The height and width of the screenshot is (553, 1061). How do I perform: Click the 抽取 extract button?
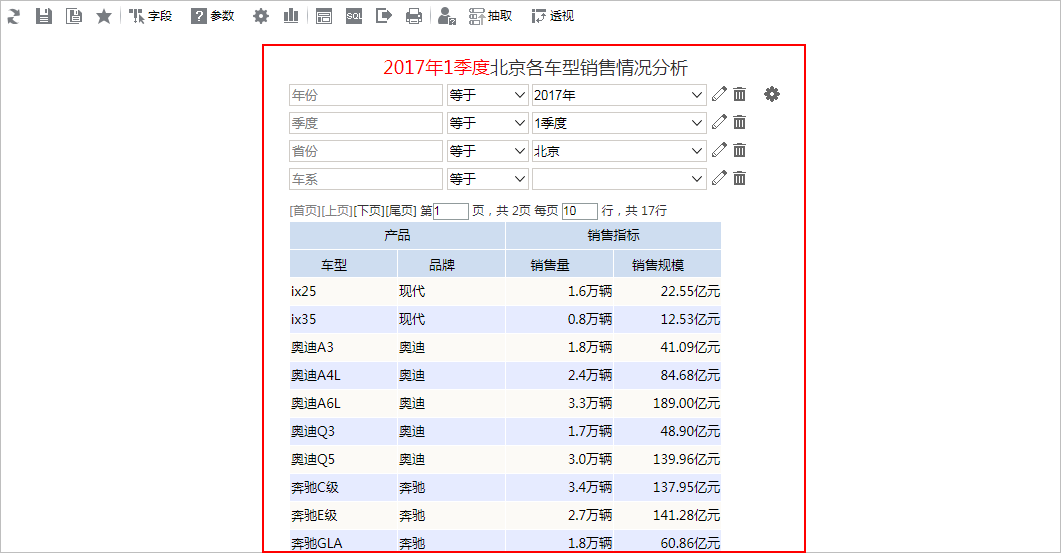click(x=491, y=16)
